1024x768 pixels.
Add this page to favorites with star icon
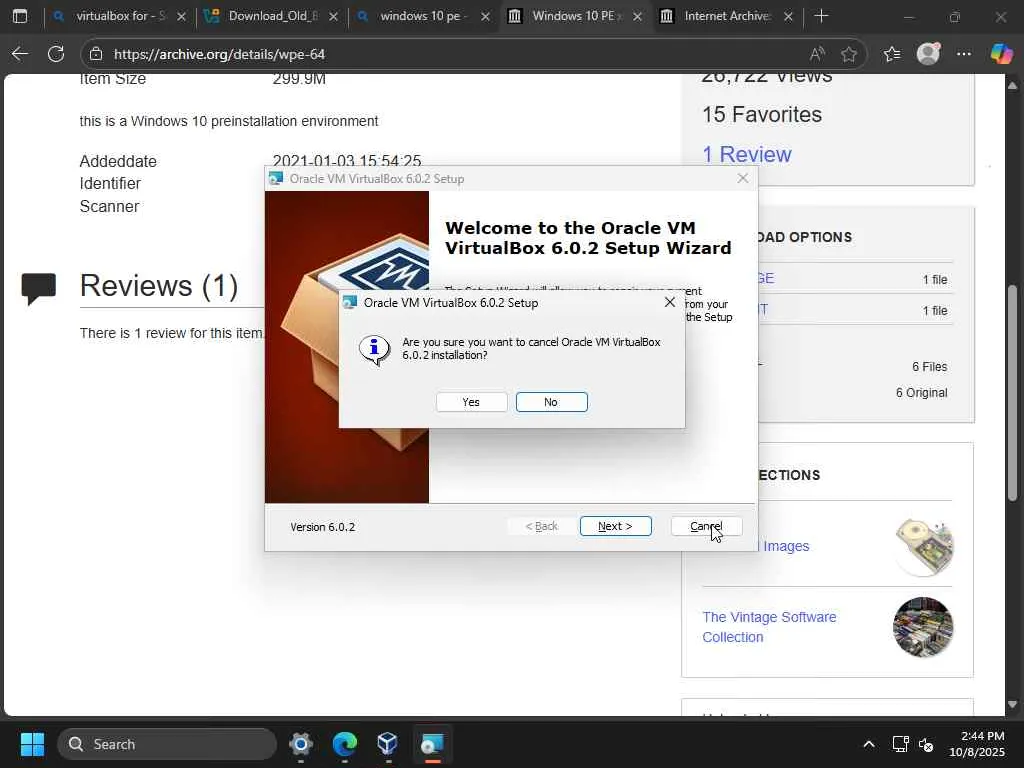point(849,54)
